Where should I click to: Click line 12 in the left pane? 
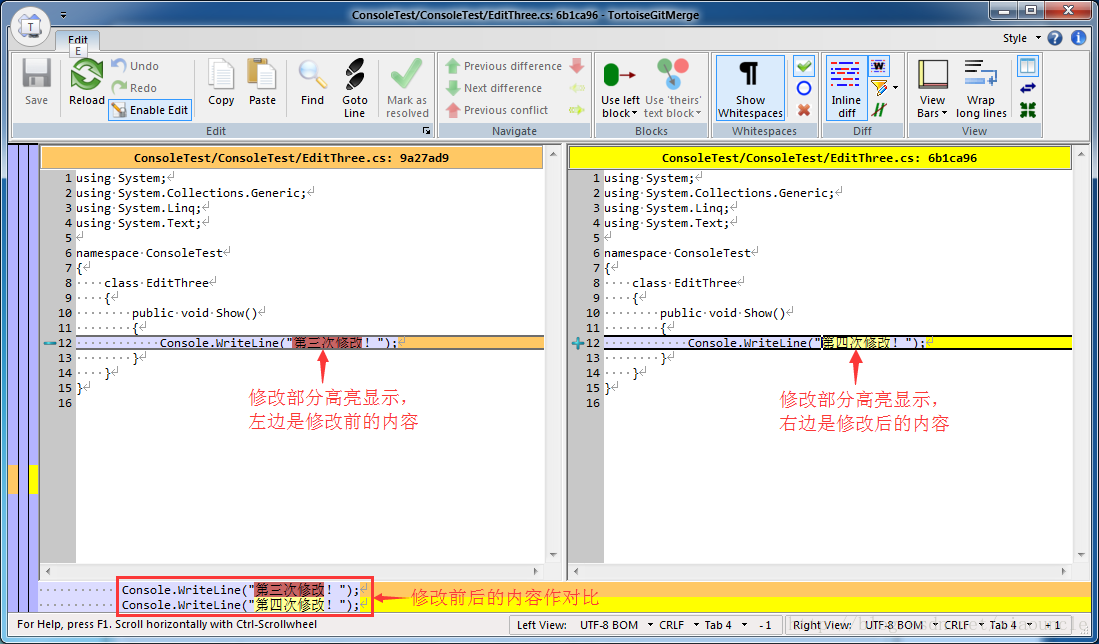click(x=309, y=343)
